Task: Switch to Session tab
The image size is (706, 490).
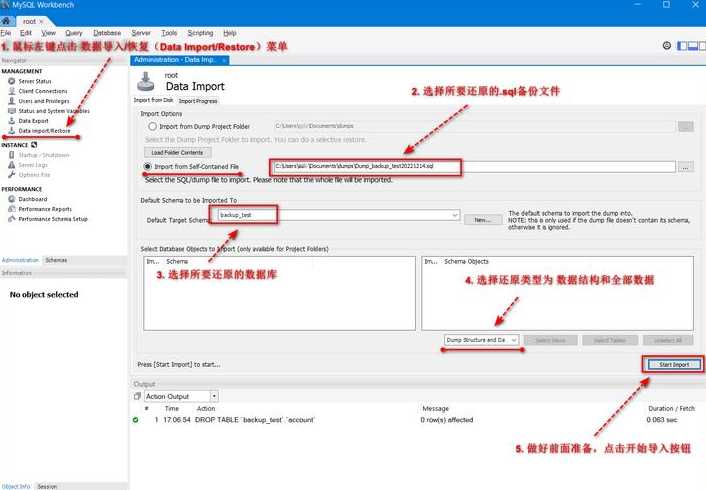Action: (47, 486)
